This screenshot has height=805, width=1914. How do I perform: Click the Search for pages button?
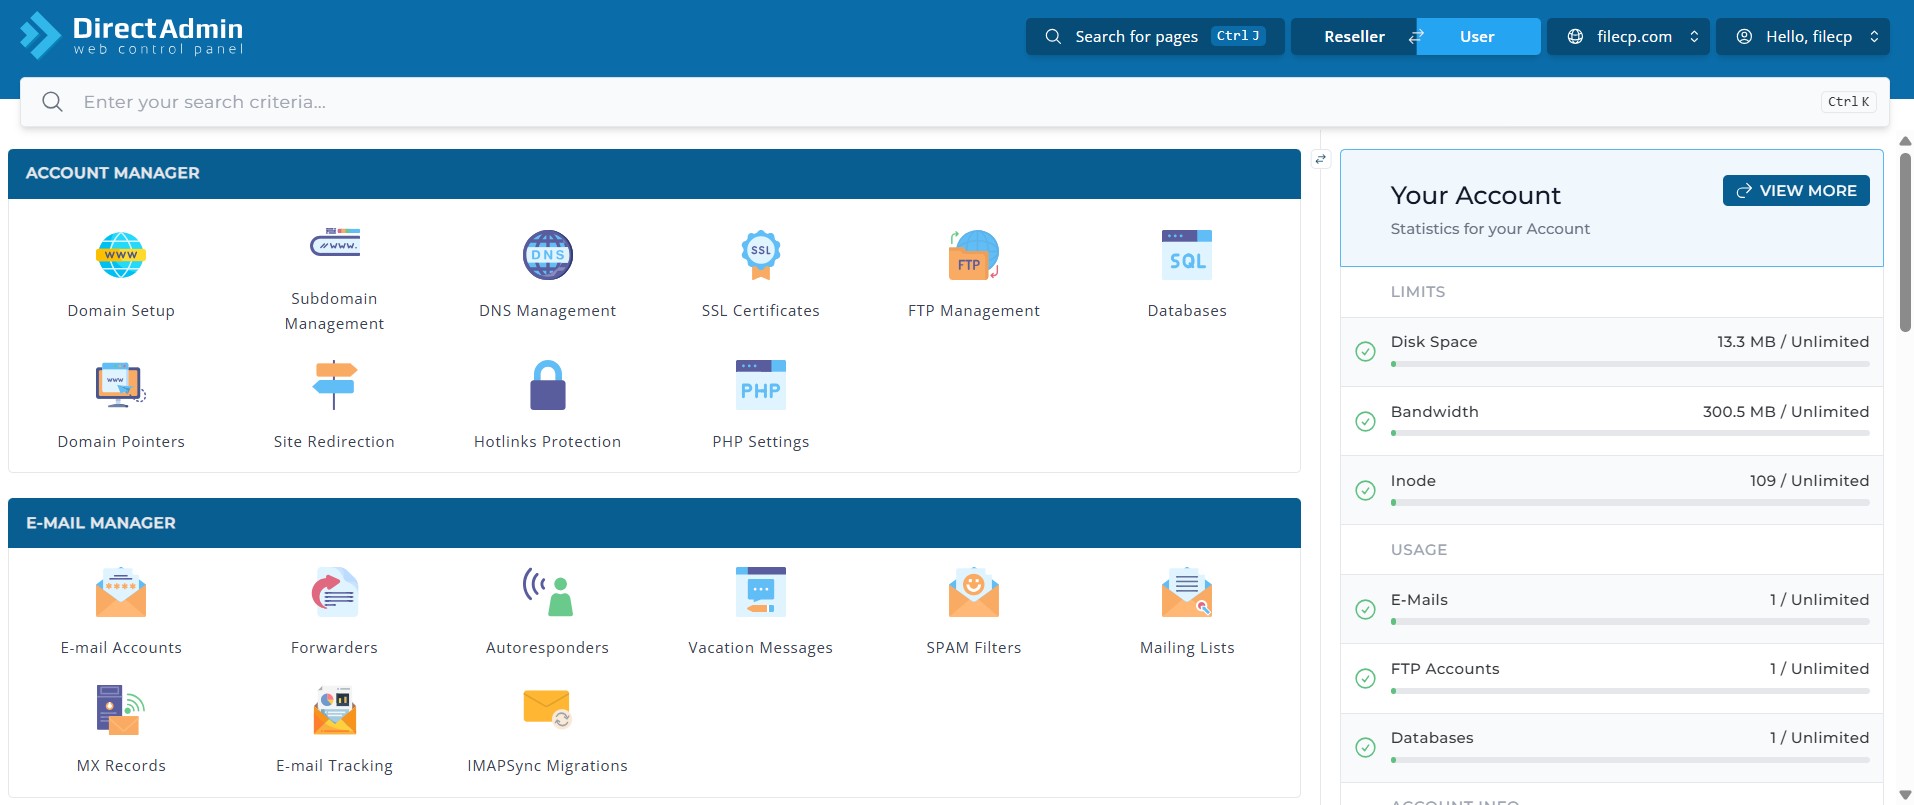click(x=1155, y=37)
